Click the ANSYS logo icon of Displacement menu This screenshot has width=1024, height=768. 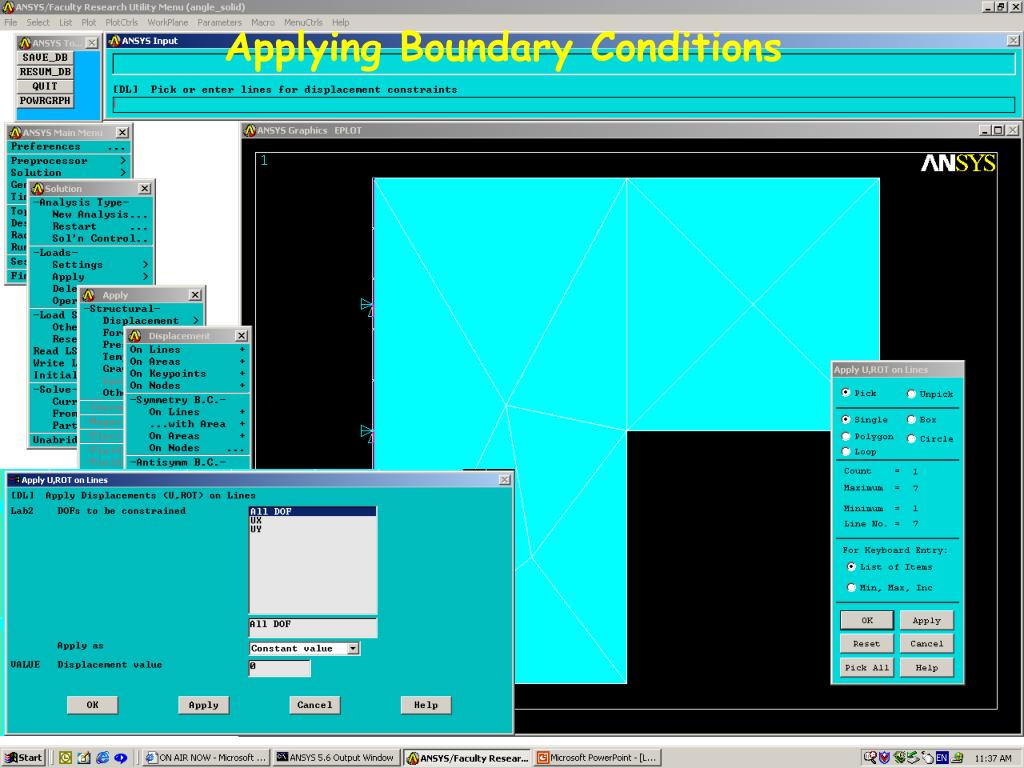[135, 336]
